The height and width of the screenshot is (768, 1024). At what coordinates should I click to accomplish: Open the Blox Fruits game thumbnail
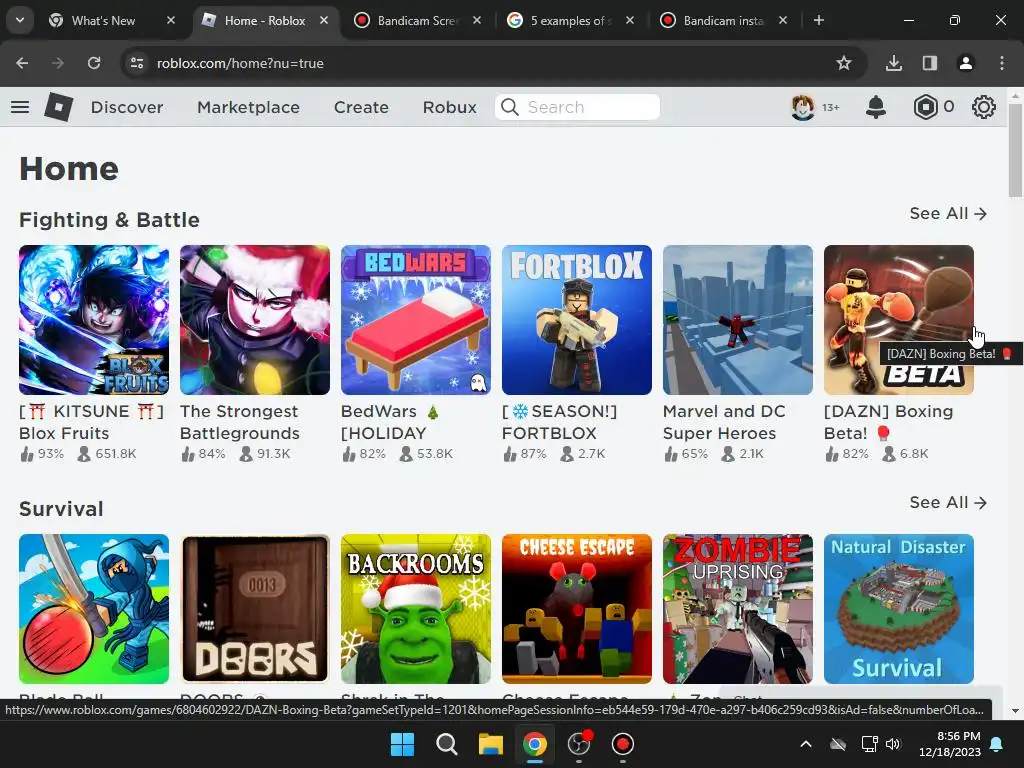[94, 320]
